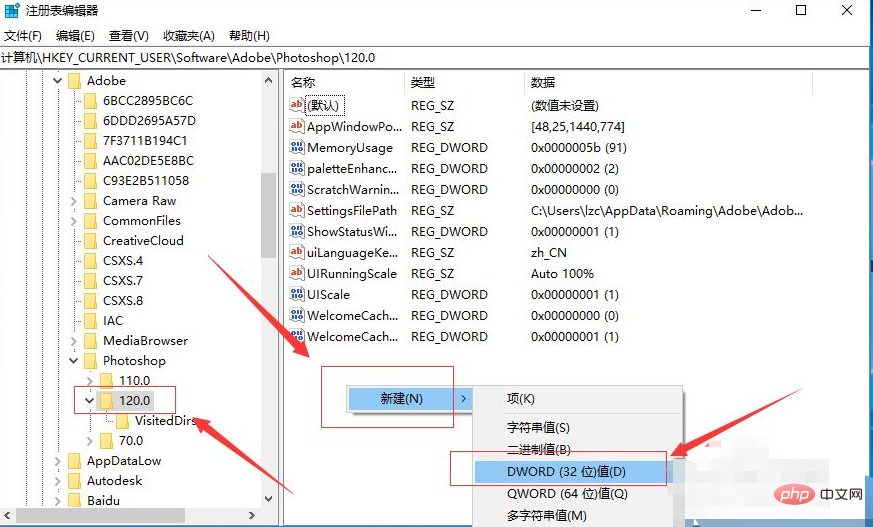The width and height of the screenshot is (873, 527).
Task: Click the Camera Raw folder icon
Action: coord(90,201)
